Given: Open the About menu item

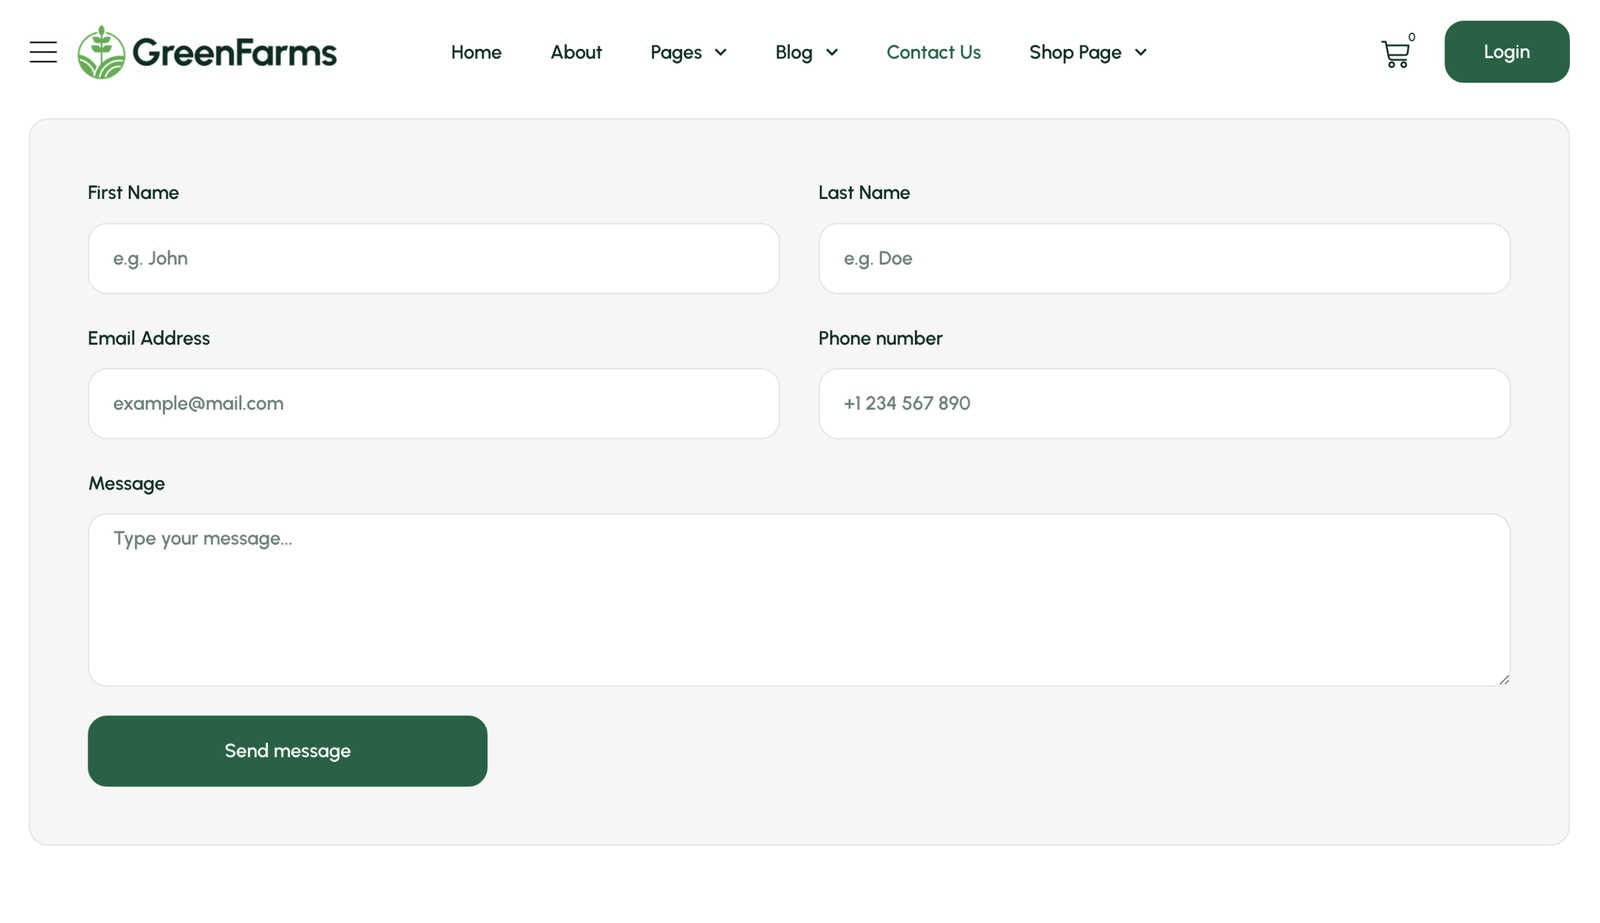Looking at the screenshot, I should click(576, 52).
